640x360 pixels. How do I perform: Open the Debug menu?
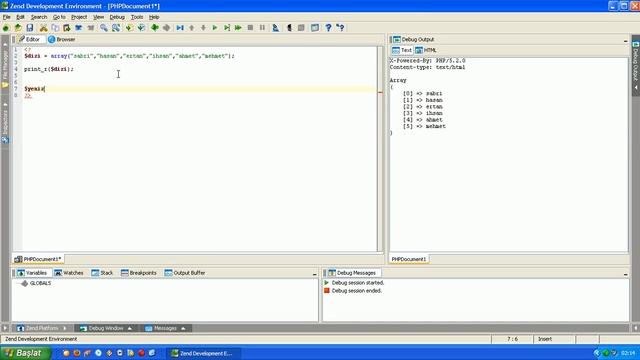coord(117,17)
